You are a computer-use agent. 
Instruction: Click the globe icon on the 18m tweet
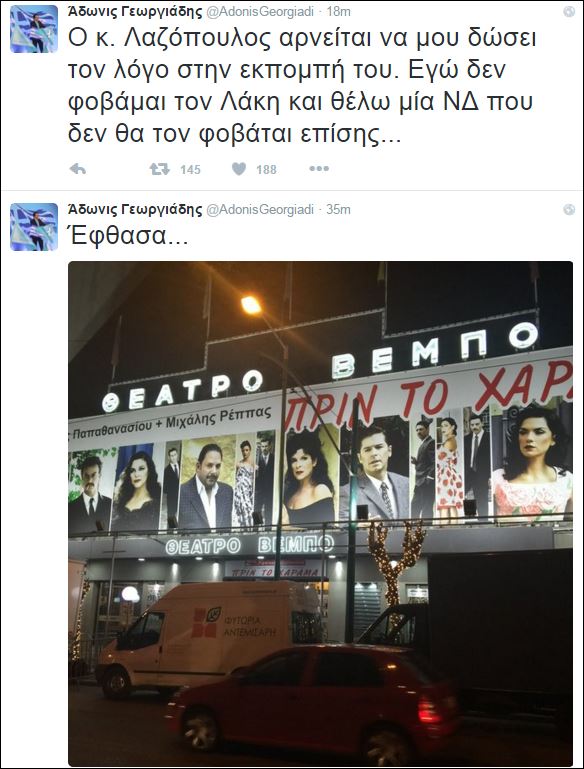[569, 12]
